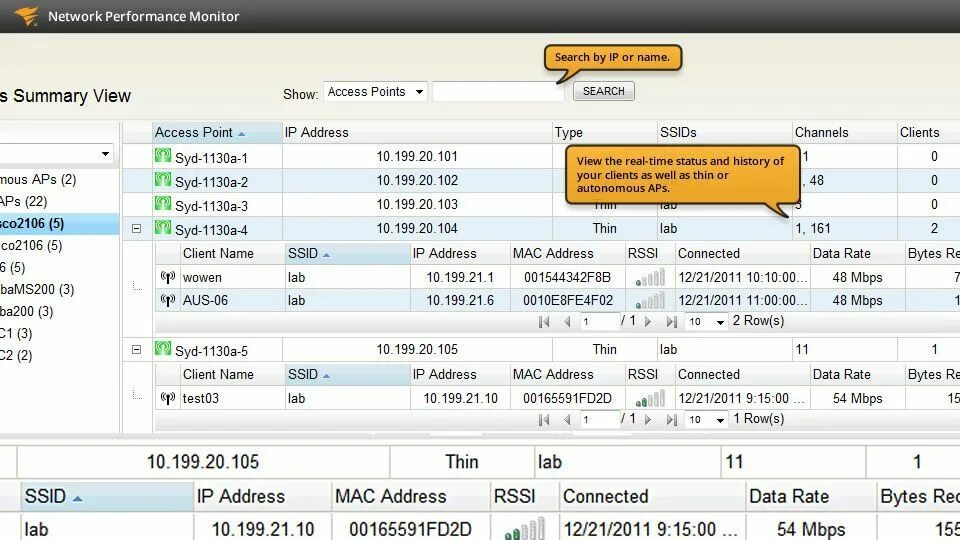Sort Syd-1130a-5 clients by SSID column
The image size is (960, 540).
point(347,374)
